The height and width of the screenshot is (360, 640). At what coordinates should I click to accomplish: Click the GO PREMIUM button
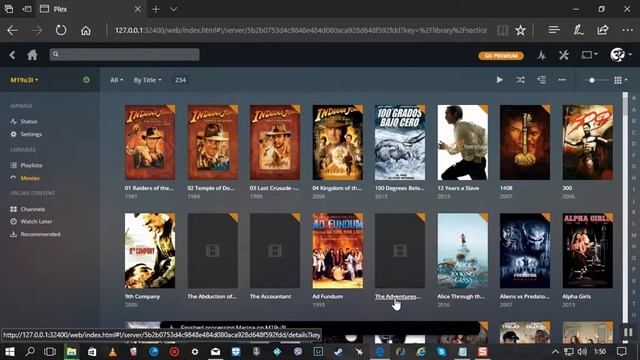[501, 56]
